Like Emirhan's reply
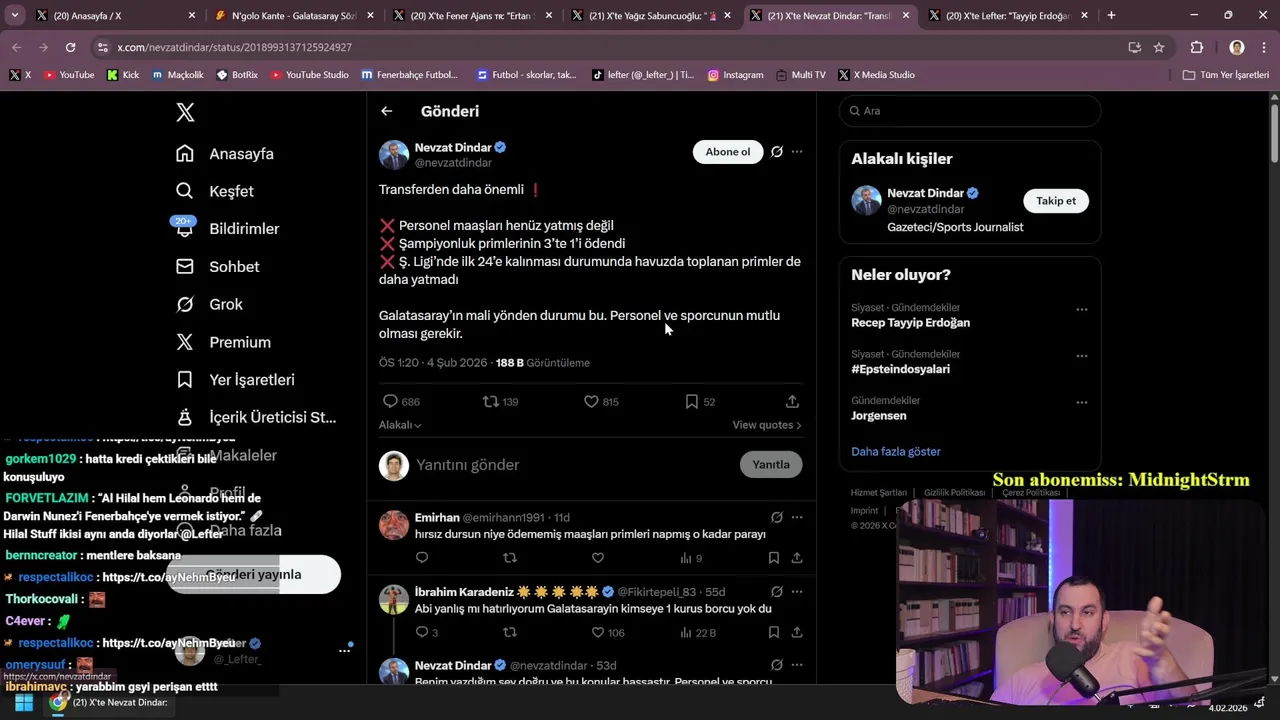This screenshot has width=1280, height=720. coord(598,558)
